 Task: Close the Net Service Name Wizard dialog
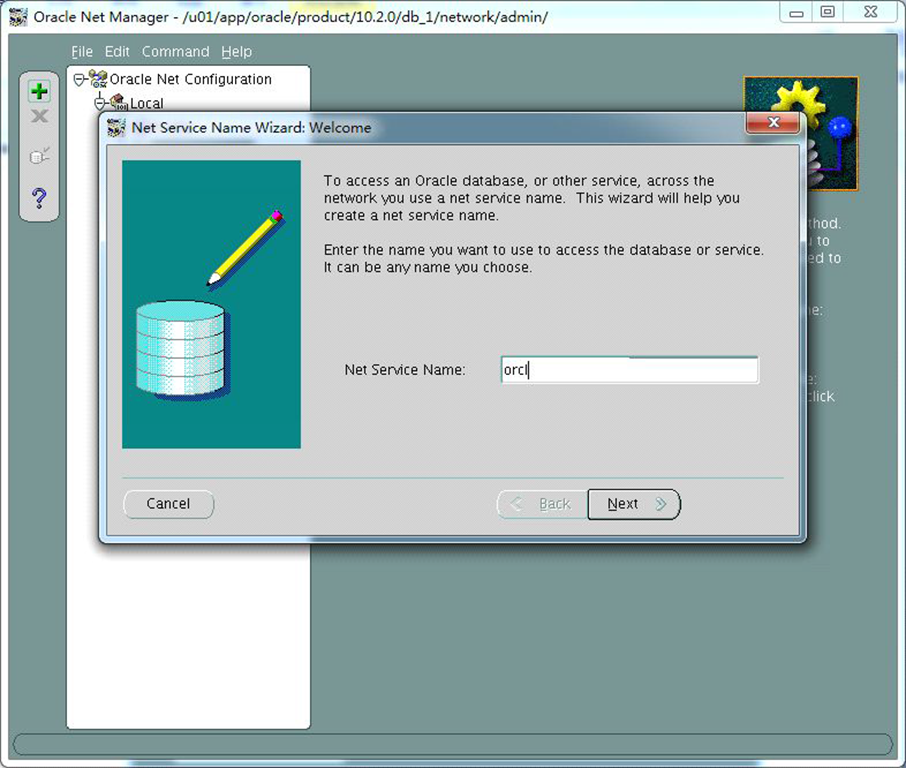coord(773,123)
